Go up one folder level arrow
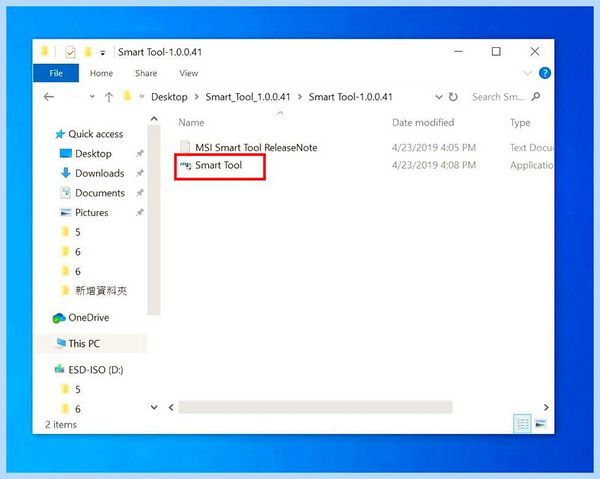Screen dimensions: 600x479 [x=109, y=97]
